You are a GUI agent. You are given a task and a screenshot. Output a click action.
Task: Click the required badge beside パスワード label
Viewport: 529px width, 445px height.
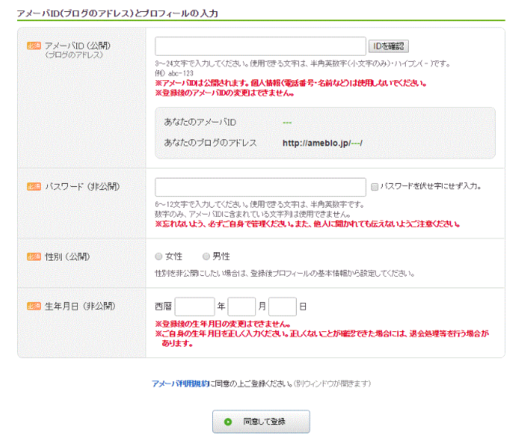tap(34, 187)
